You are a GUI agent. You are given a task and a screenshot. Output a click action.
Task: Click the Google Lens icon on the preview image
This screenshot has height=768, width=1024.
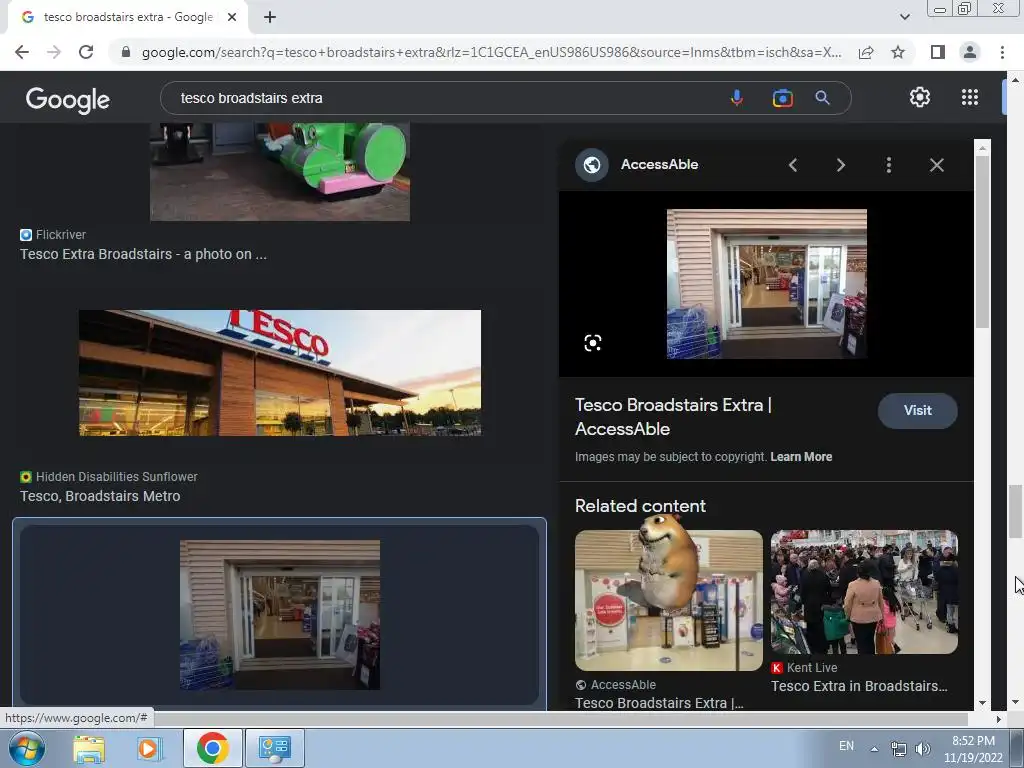point(592,343)
